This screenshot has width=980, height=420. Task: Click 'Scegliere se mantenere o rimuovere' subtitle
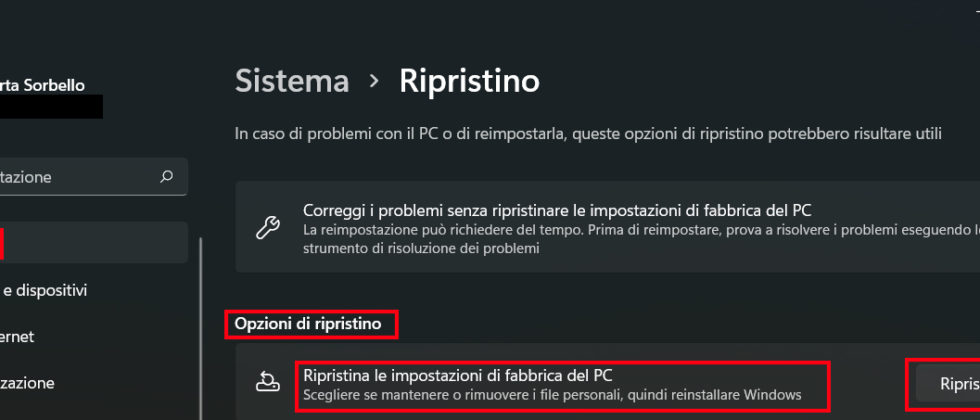[x=552, y=395]
